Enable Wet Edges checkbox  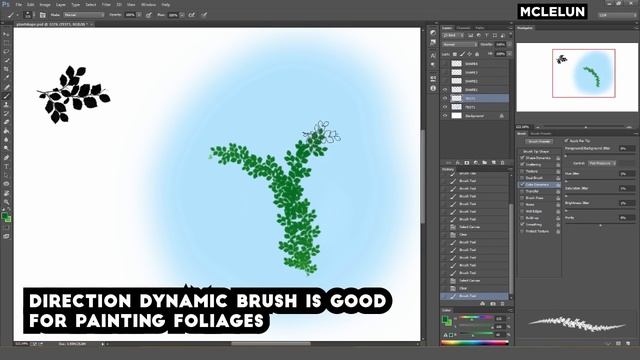pos(522,211)
